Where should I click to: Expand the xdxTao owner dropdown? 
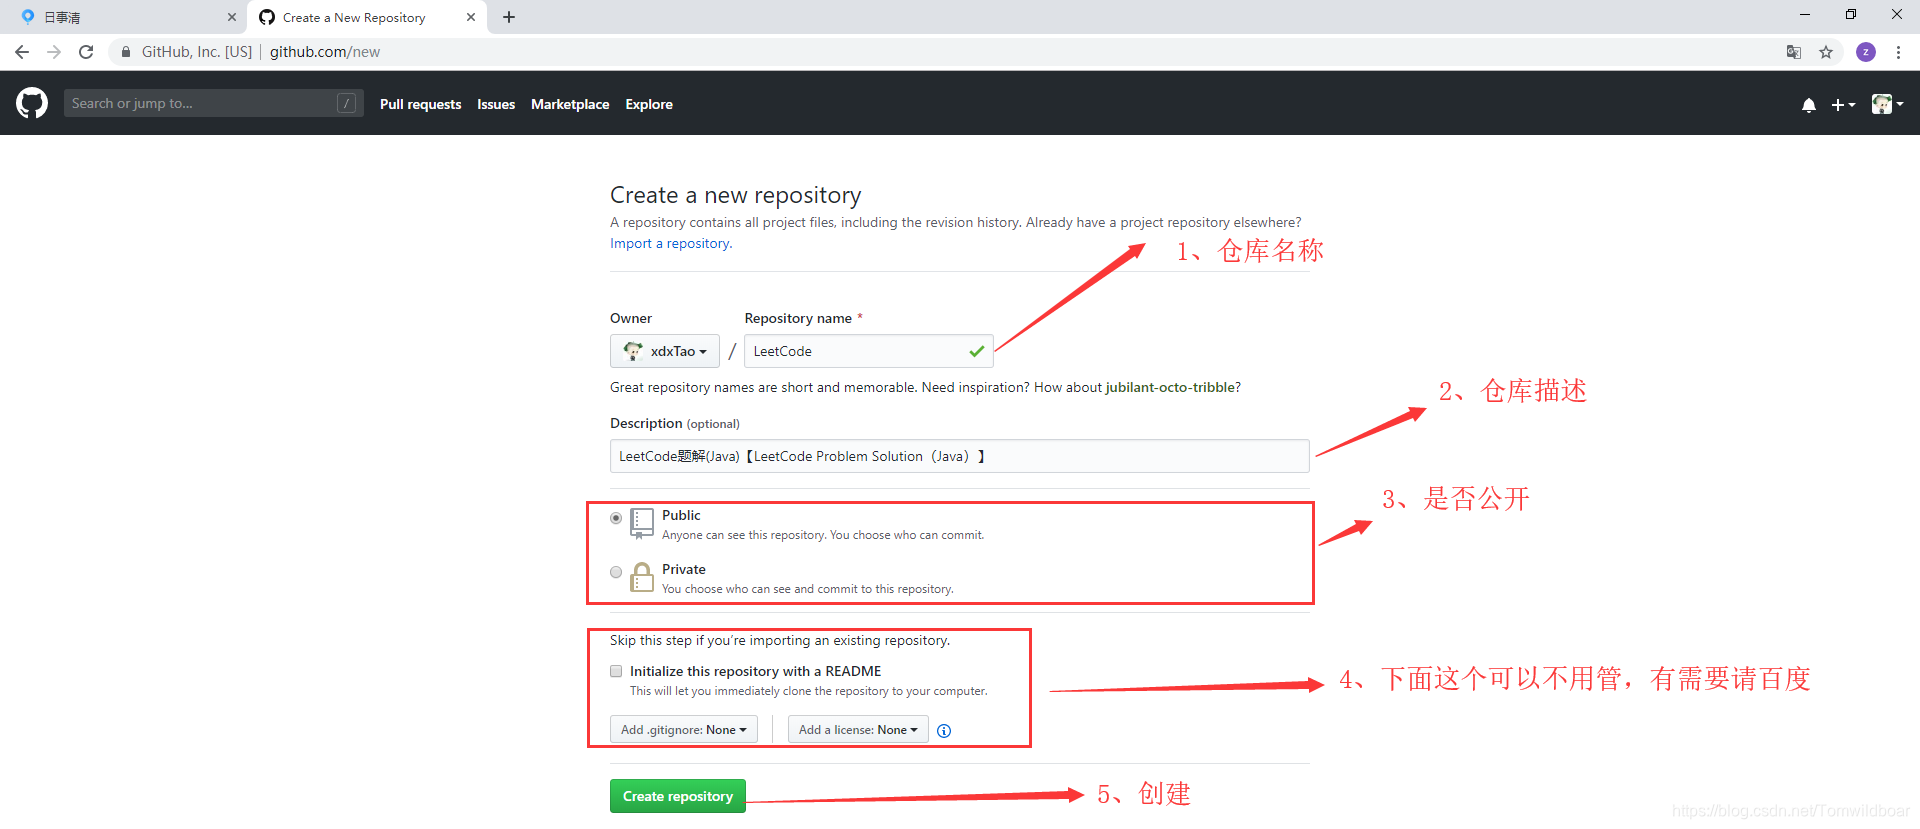point(665,351)
